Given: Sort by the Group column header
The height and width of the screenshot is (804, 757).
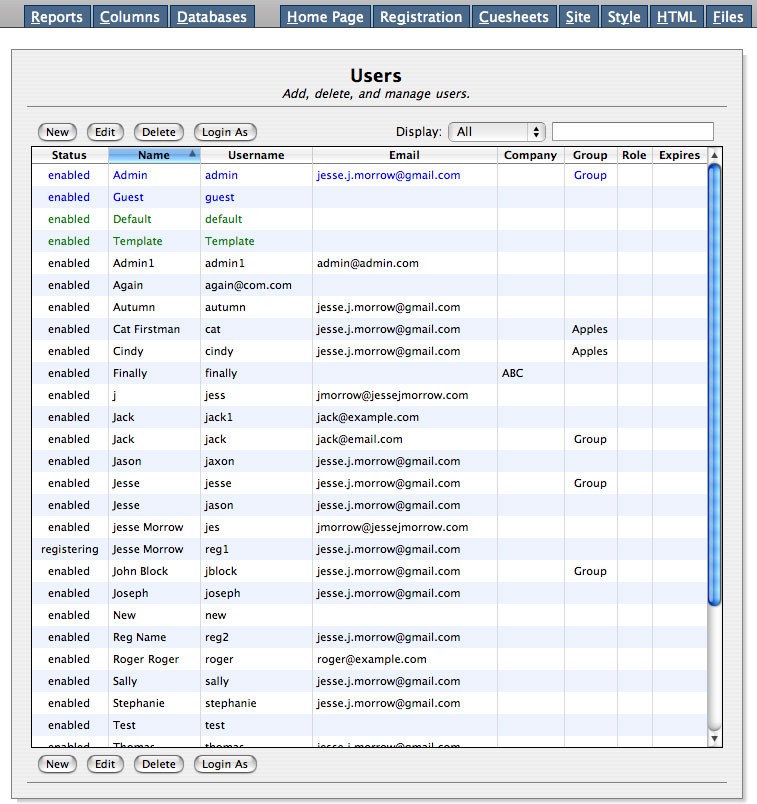Looking at the screenshot, I should coord(590,155).
